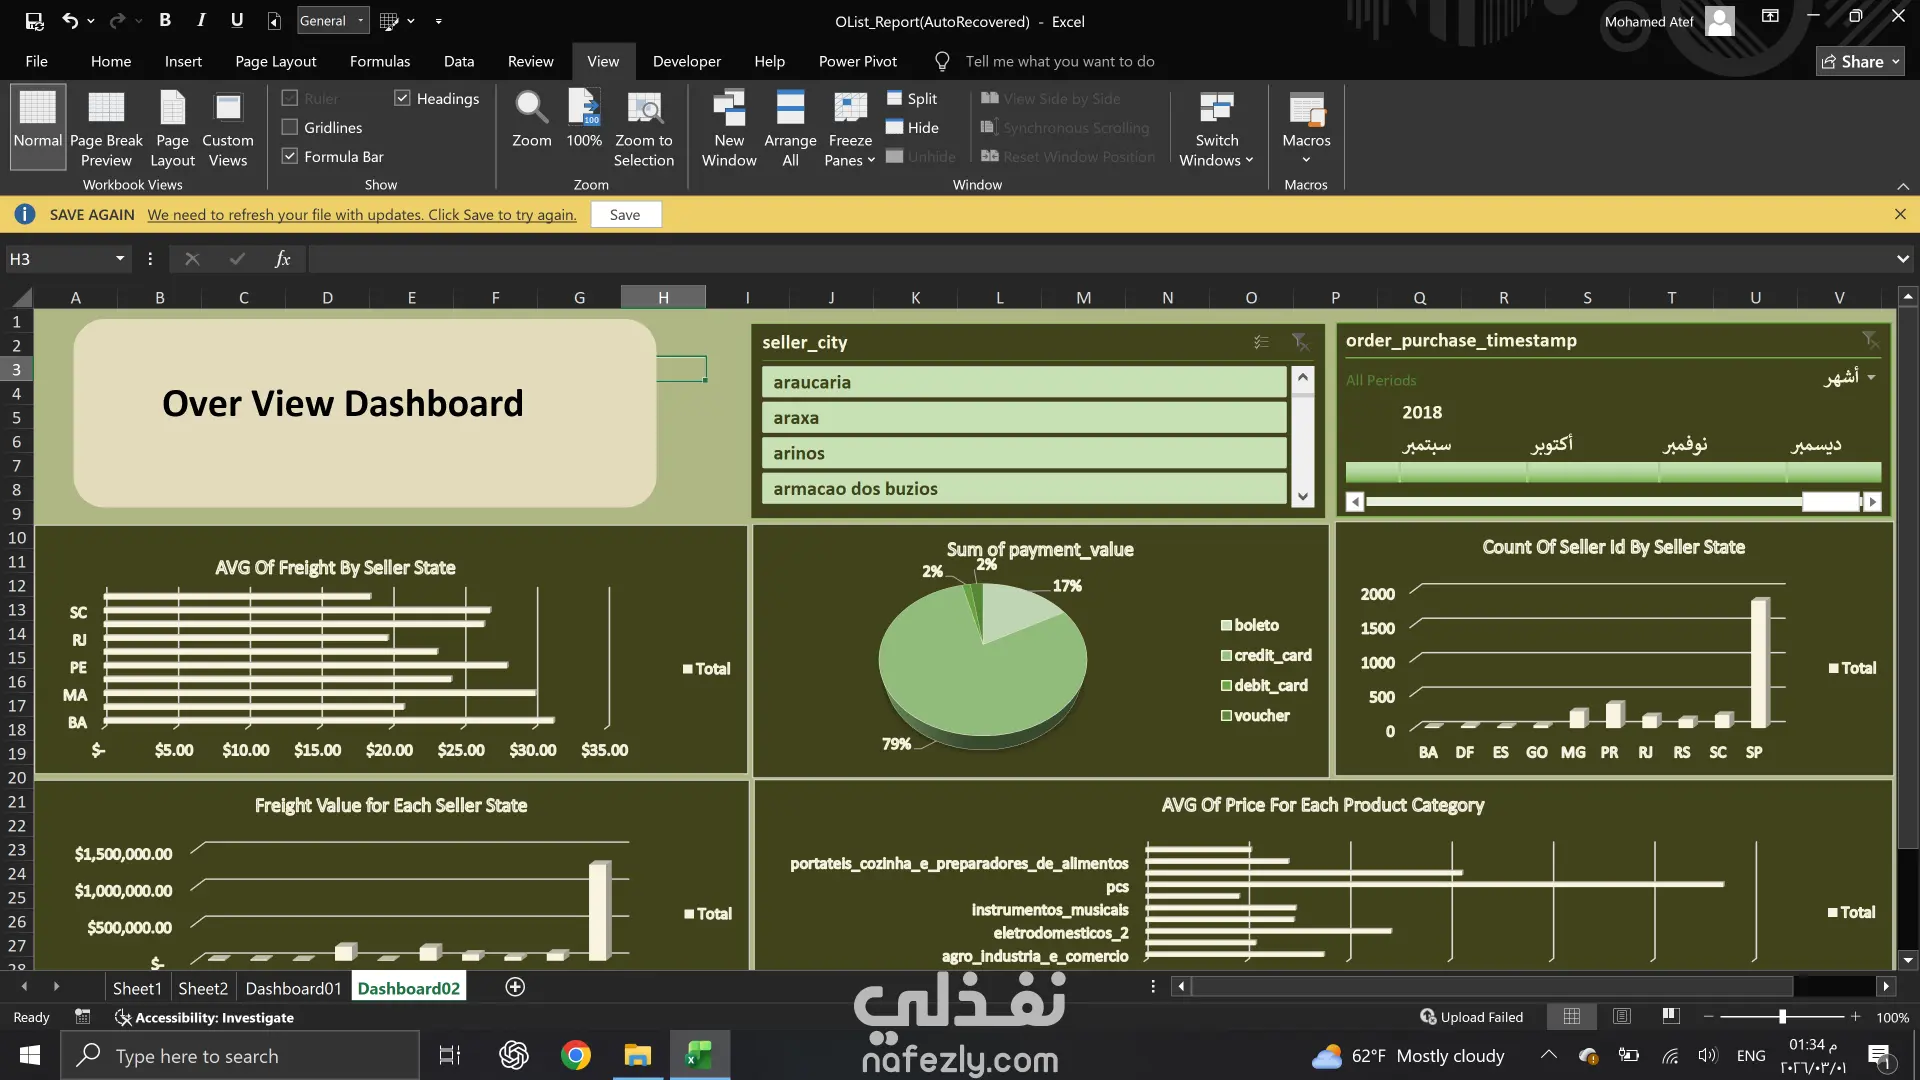Click the Custom Views icon
The image size is (1920, 1080).
point(228,109)
